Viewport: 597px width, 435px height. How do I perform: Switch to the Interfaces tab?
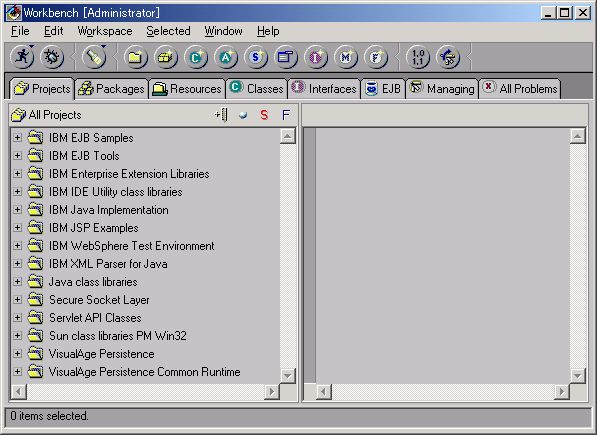click(324, 89)
